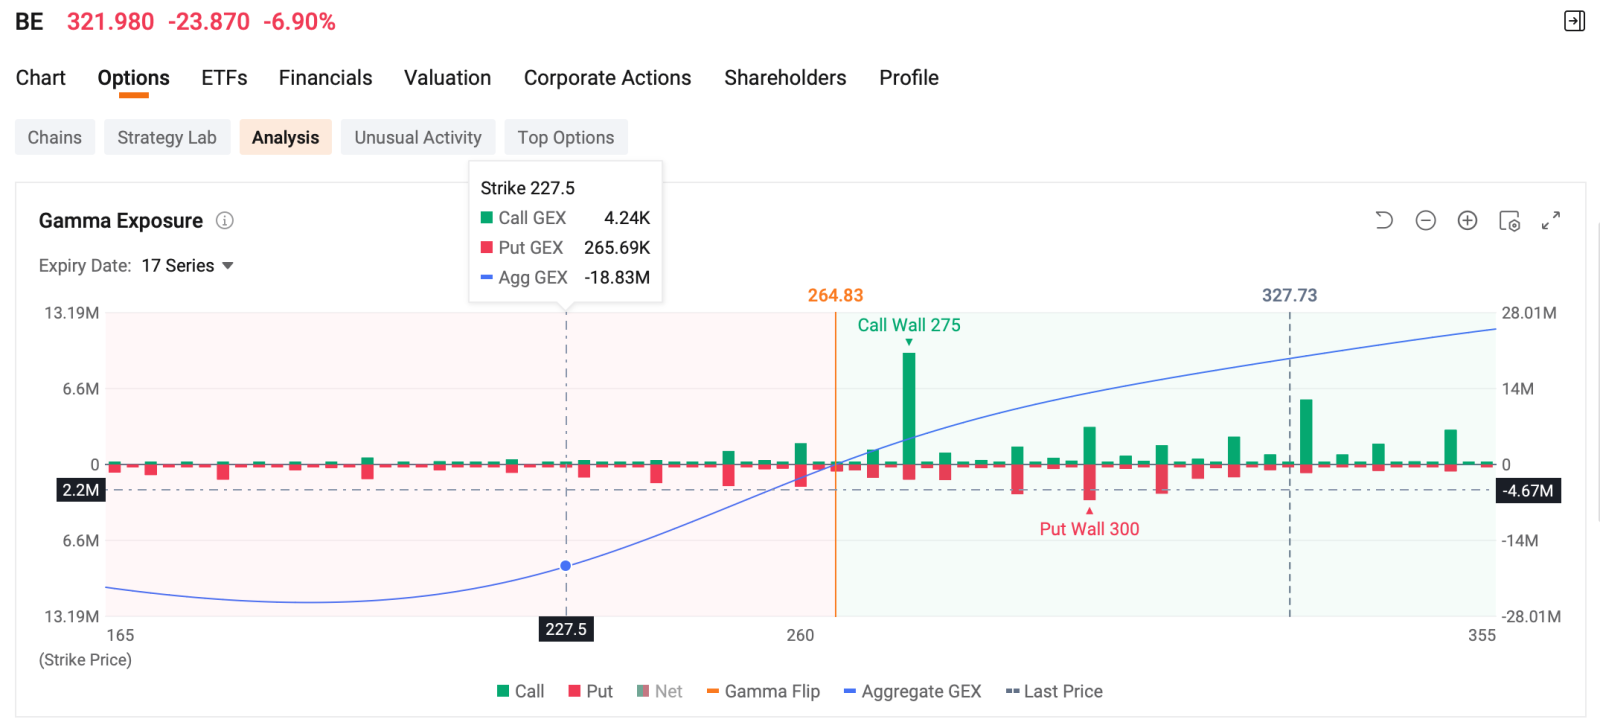Reset the chart with the undo arrow
Viewport: 1600px width, 725px height.
pos(1384,220)
